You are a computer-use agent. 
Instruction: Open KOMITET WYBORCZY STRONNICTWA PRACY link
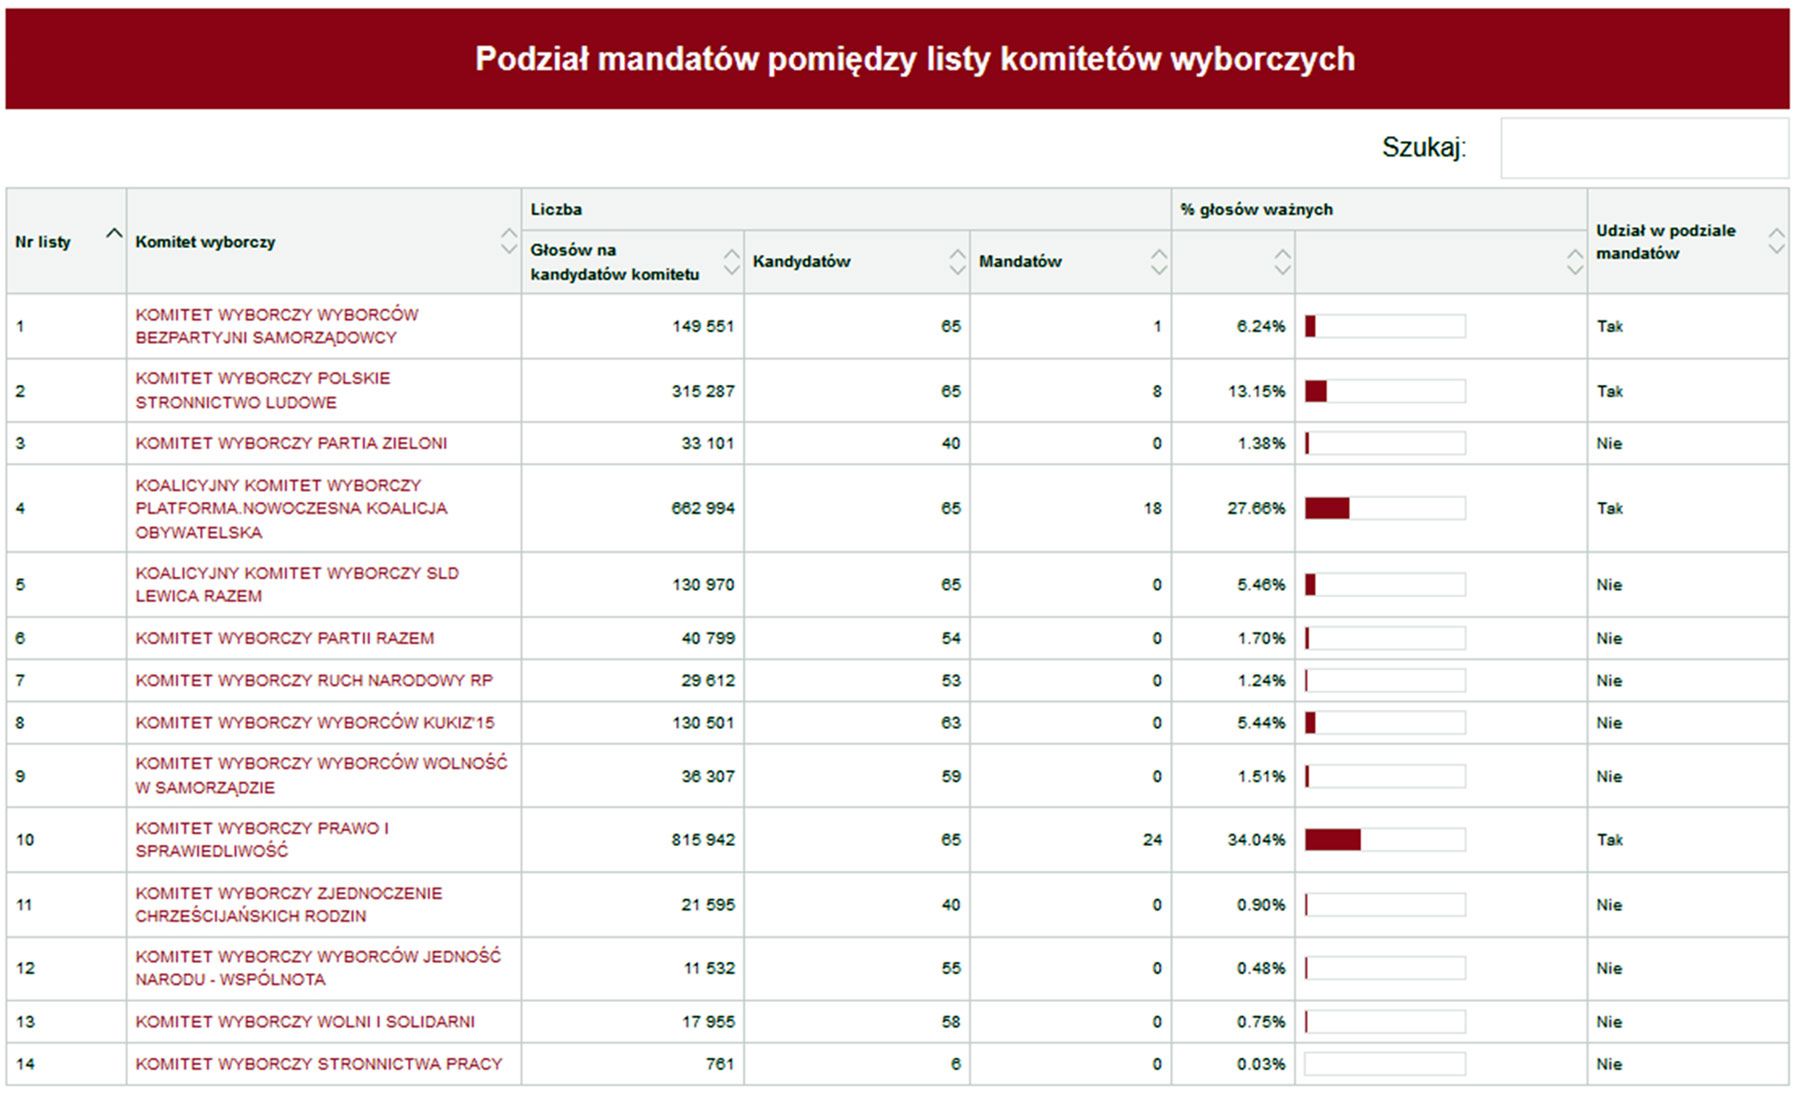[x=319, y=1064]
